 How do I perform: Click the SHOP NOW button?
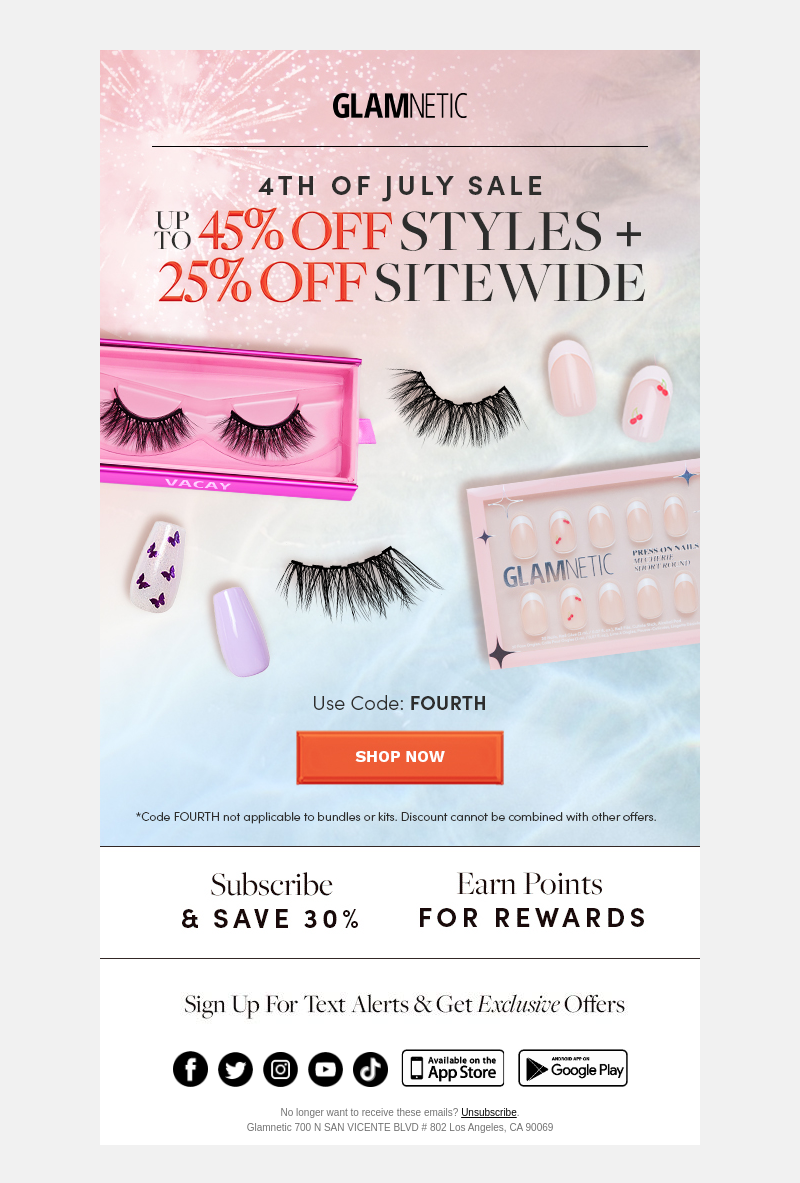pos(400,757)
